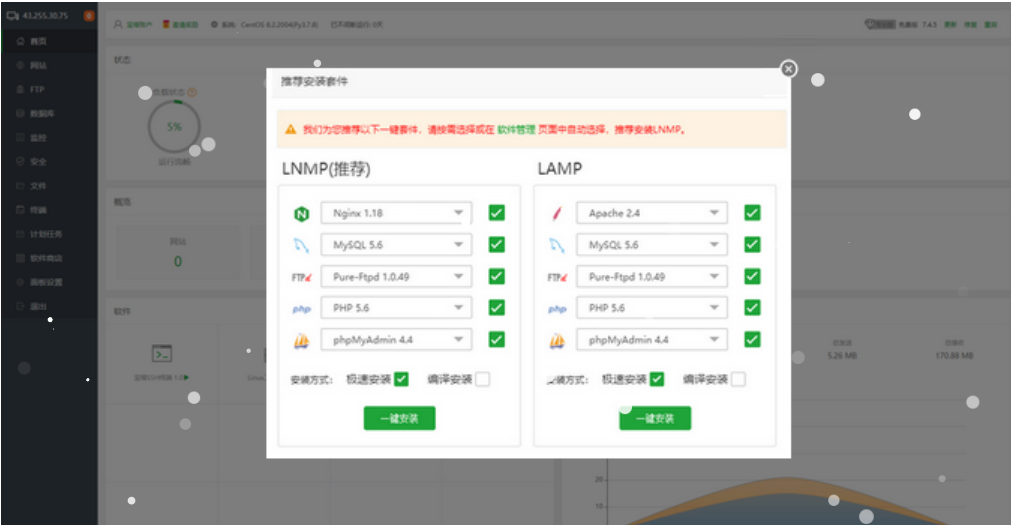Open the LNMP PHP 5.6 version dropdown
The image size is (1011, 525).
click(x=396, y=308)
